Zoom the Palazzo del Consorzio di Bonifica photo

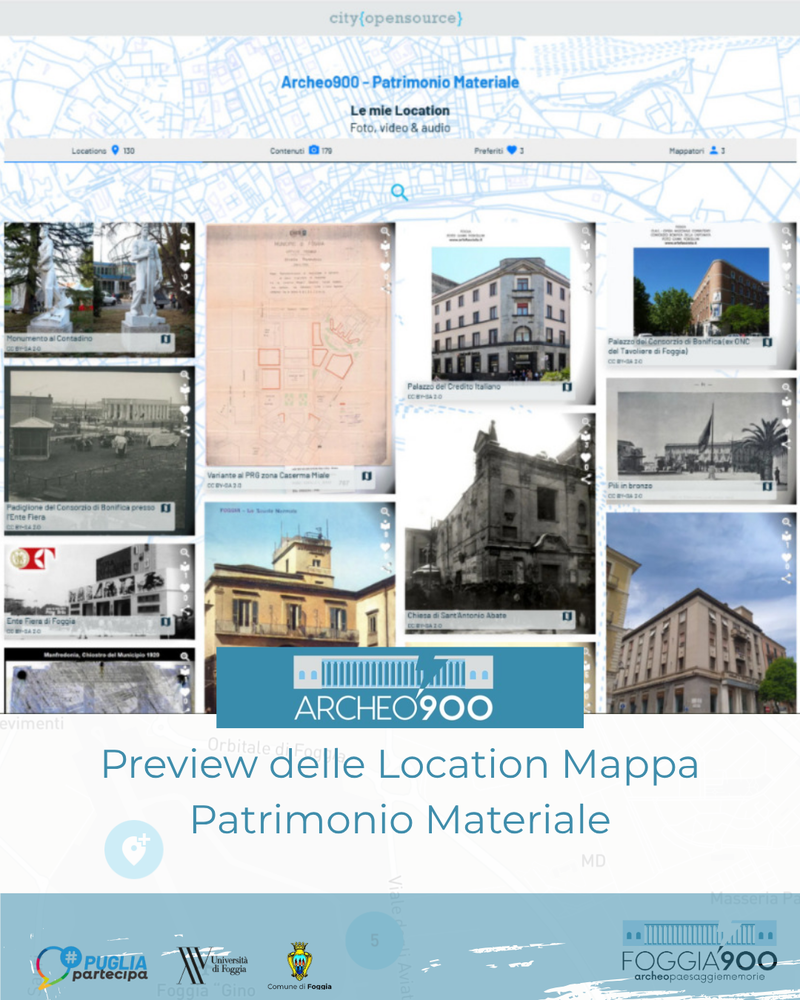(x=787, y=232)
